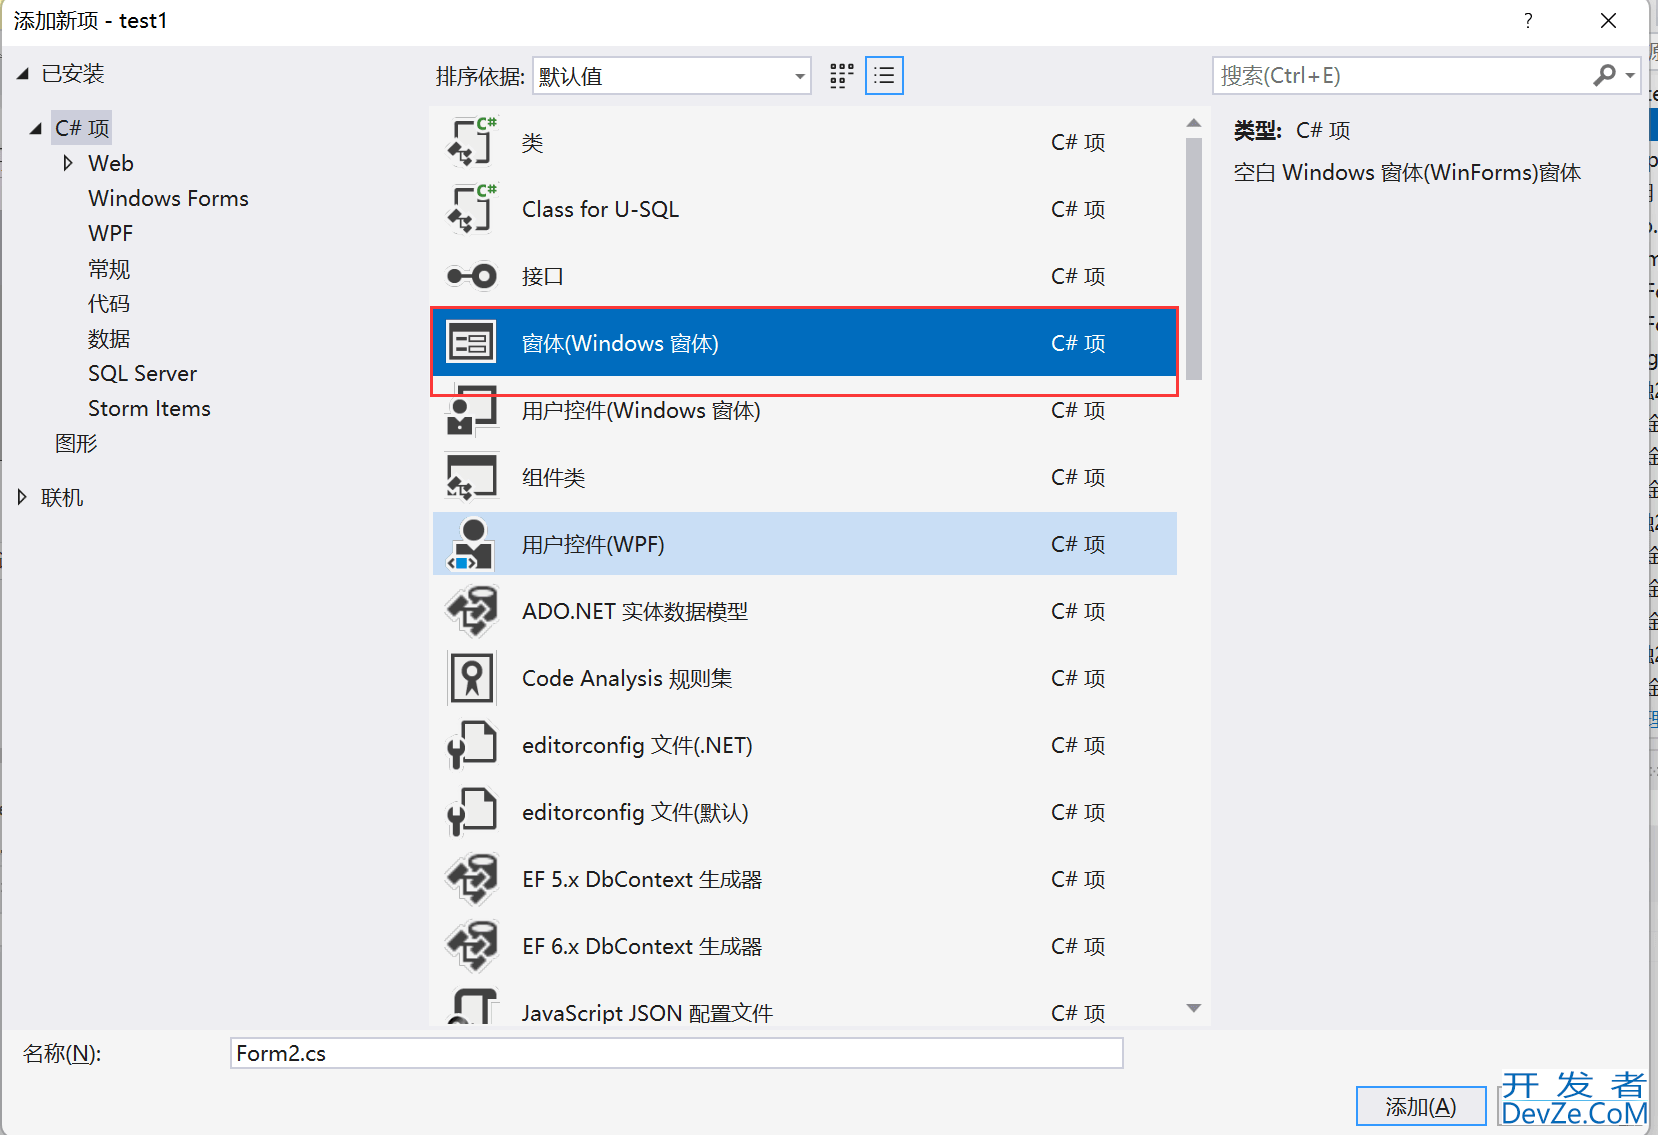Select the JavaScript JSON 配置文件 text
Viewport: 1658px width, 1135px height.
[647, 1013]
